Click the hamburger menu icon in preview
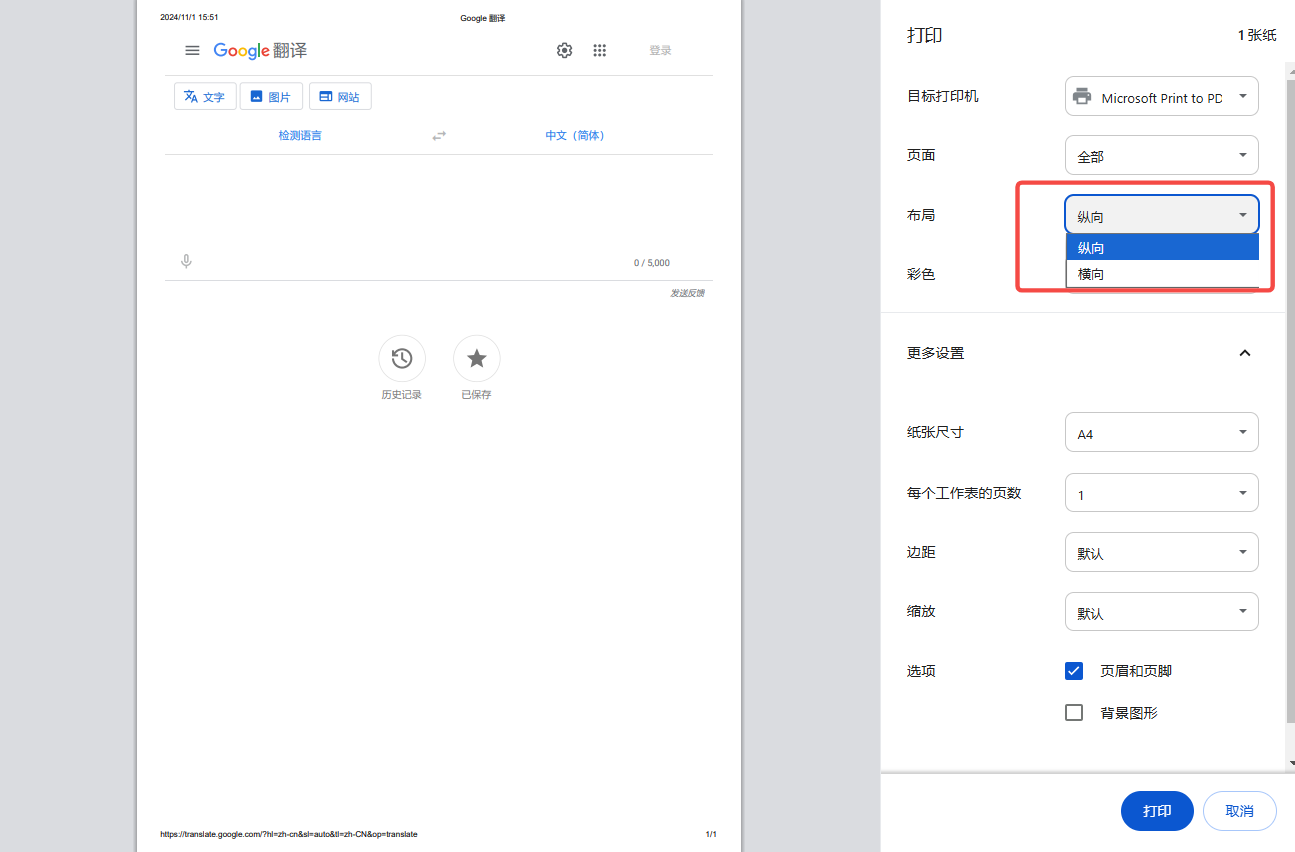This screenshot has width=1295, height=852. tap(192, 51)
